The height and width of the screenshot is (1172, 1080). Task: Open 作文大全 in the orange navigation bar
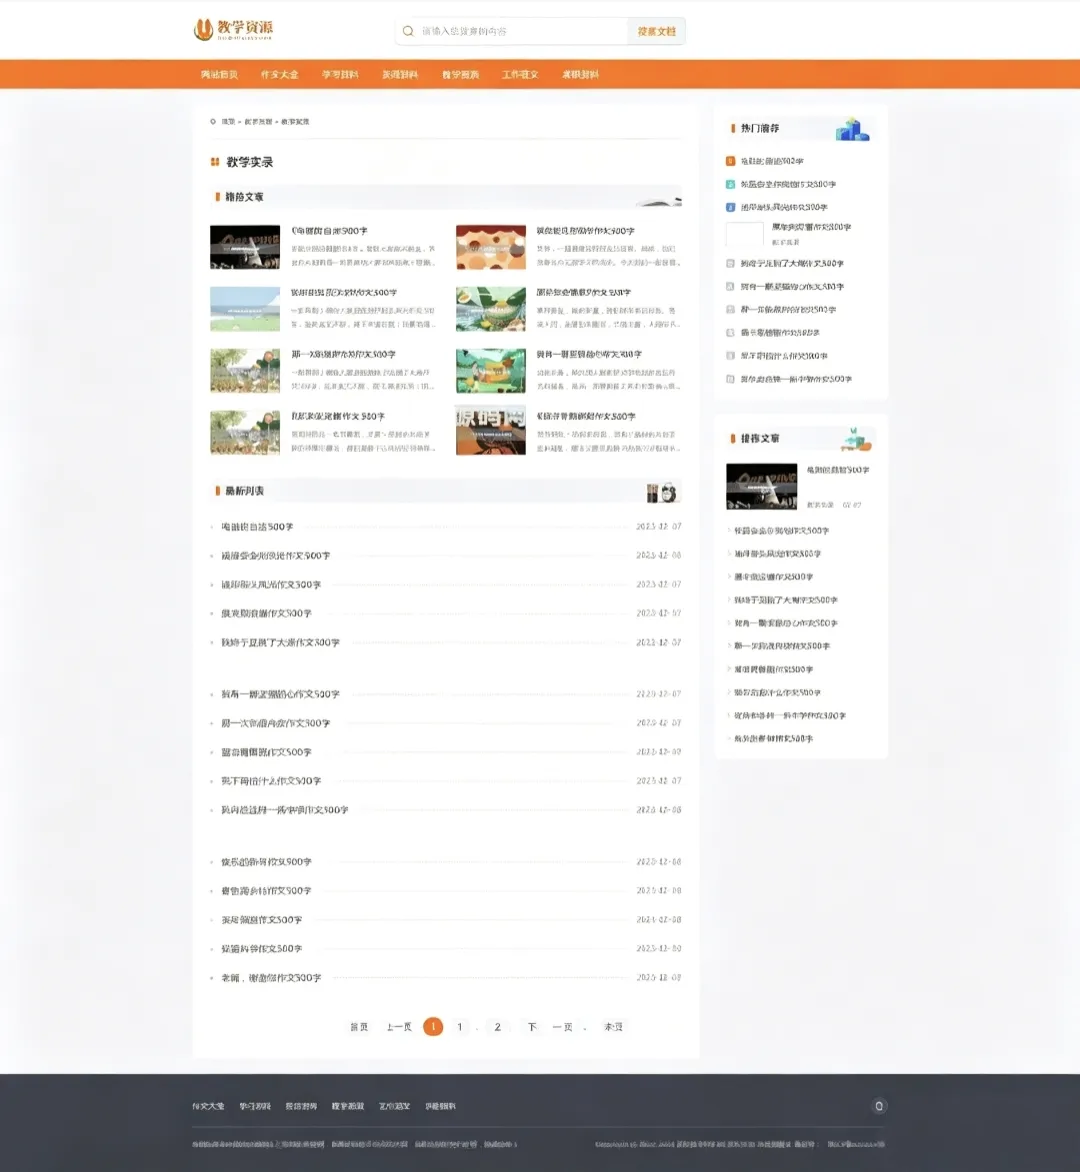point(280,75)
